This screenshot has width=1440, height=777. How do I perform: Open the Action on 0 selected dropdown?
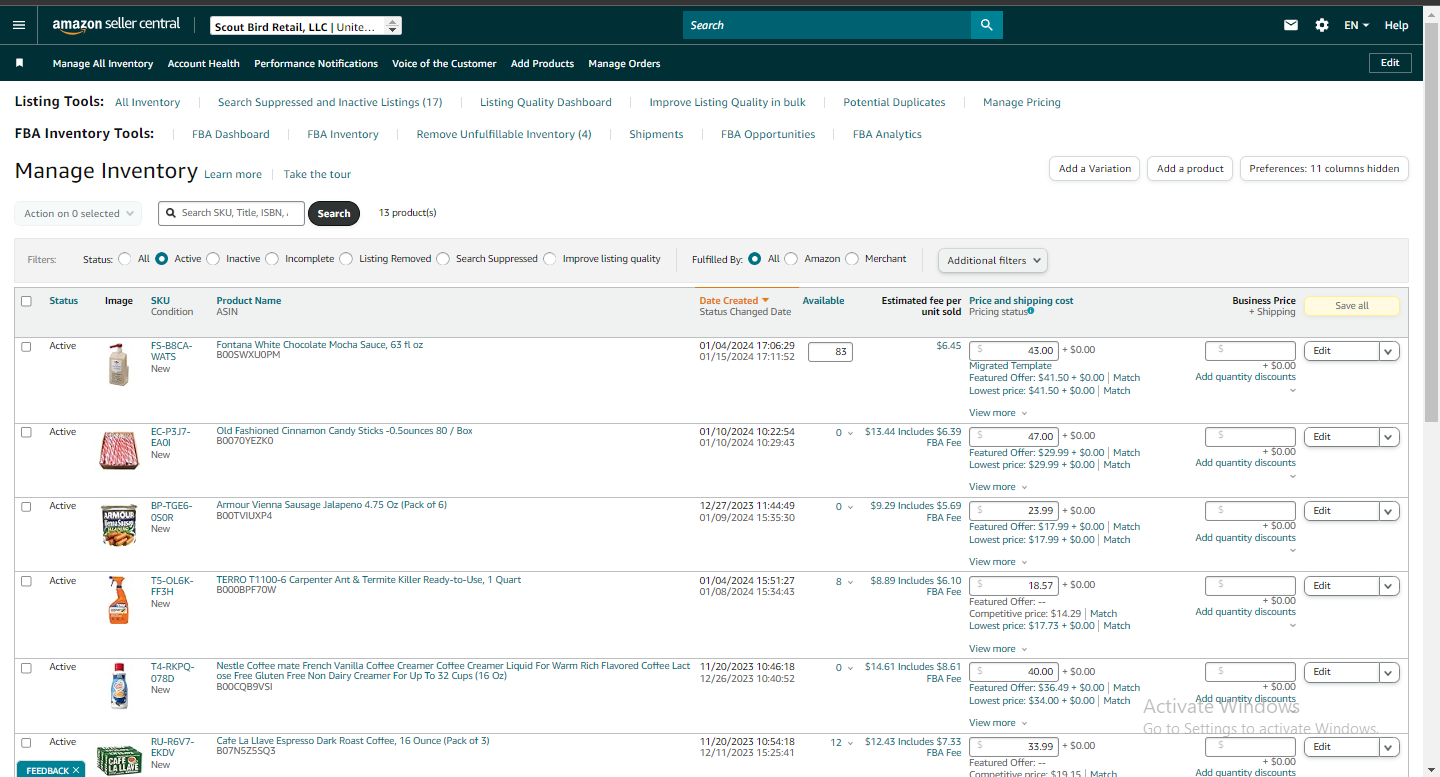pos(78,213)
